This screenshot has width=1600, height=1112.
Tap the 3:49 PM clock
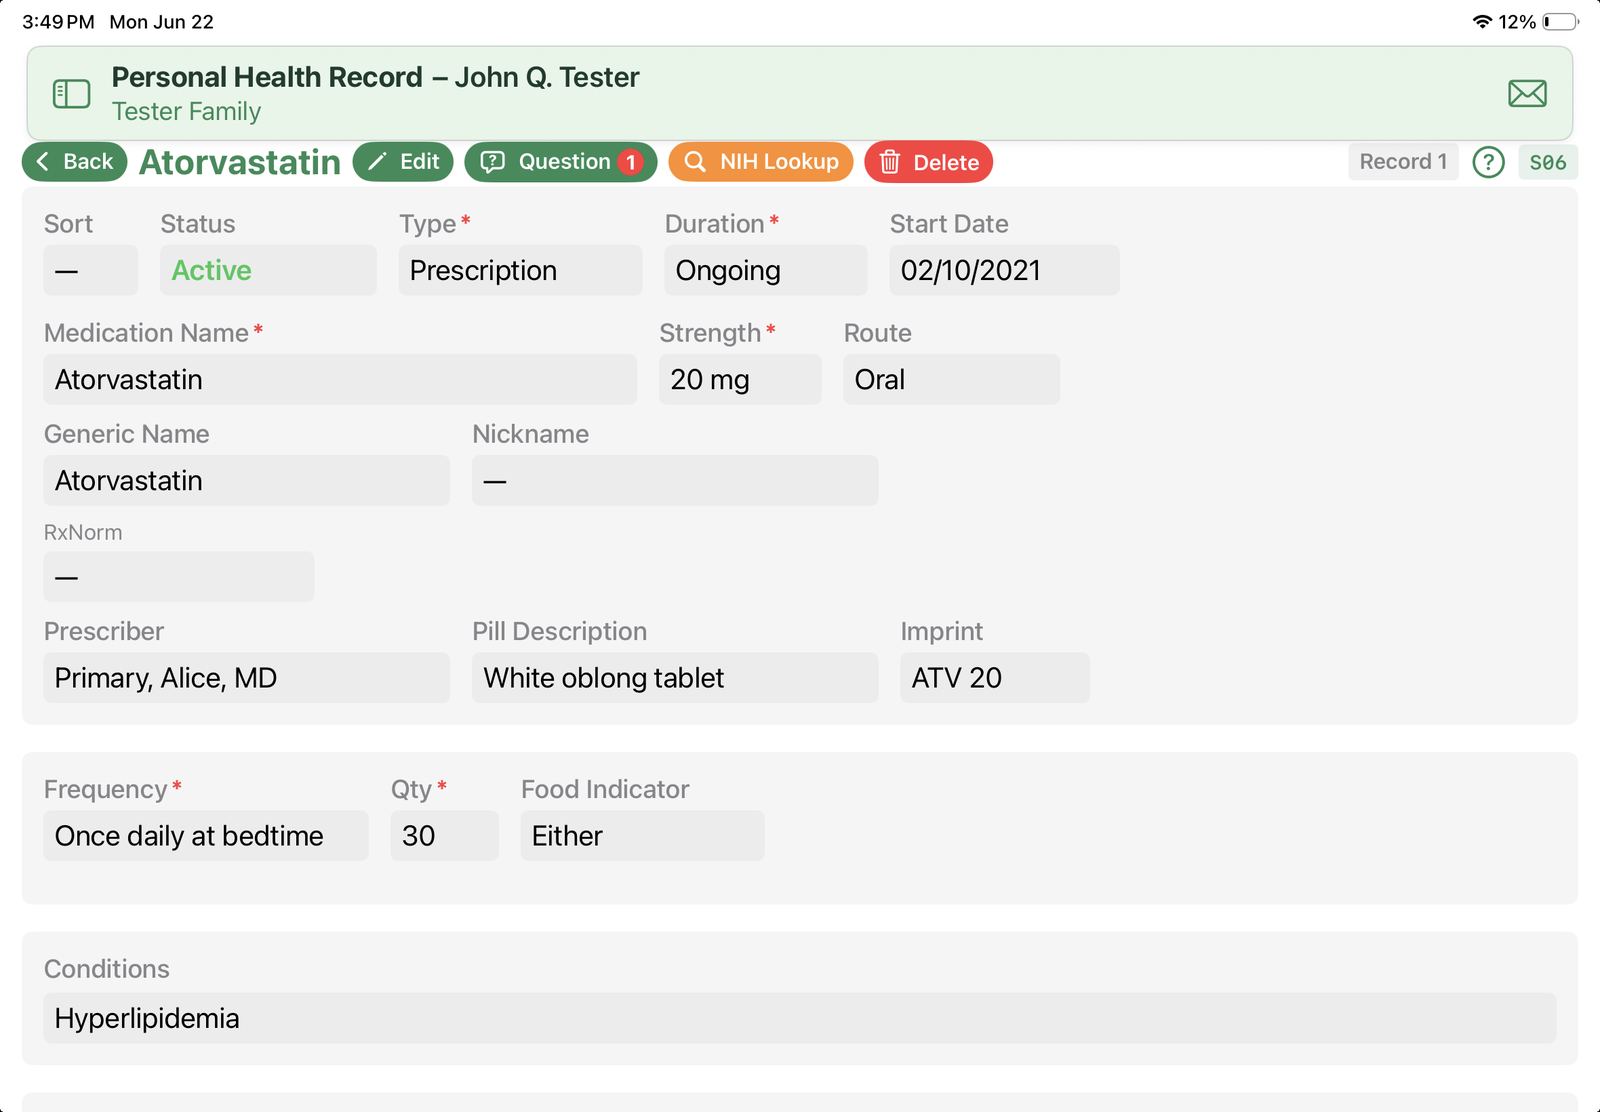(59, 22)
